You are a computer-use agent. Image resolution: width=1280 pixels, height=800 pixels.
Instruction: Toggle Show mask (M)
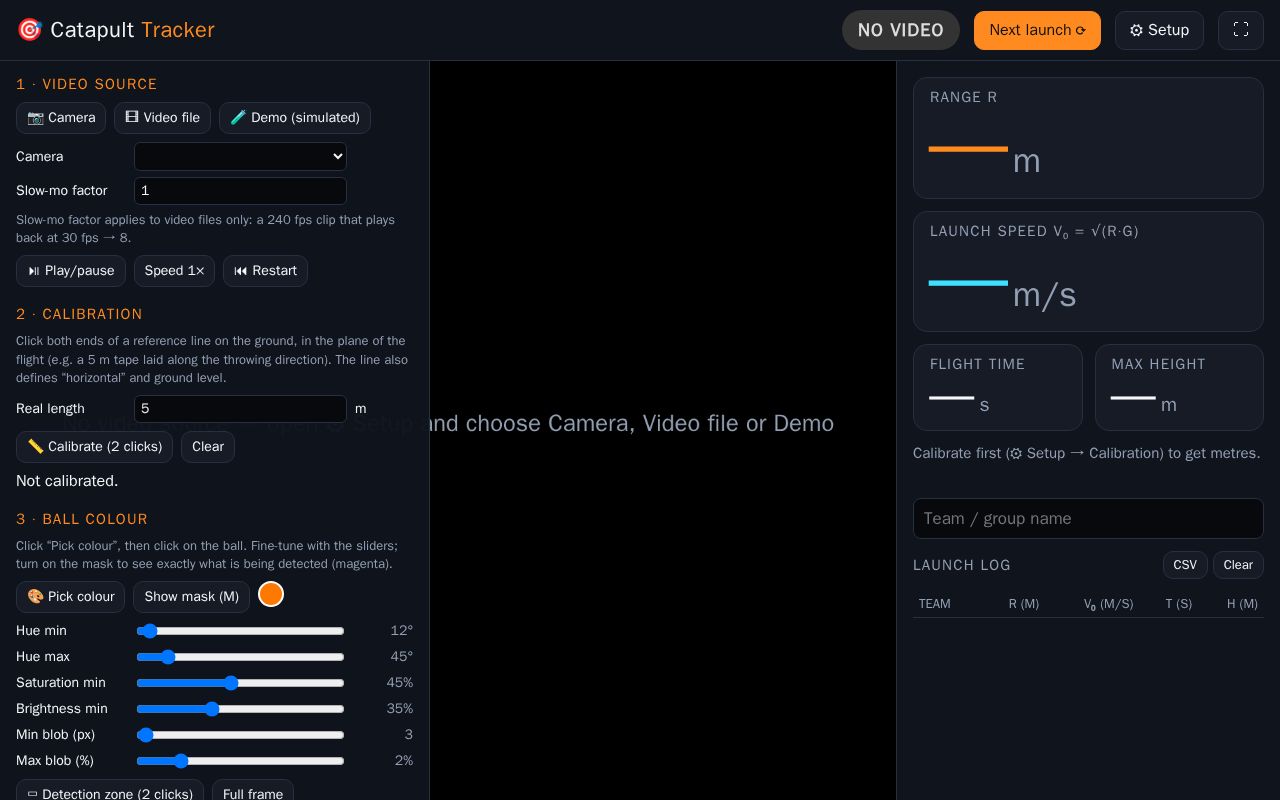click(191, 597)
